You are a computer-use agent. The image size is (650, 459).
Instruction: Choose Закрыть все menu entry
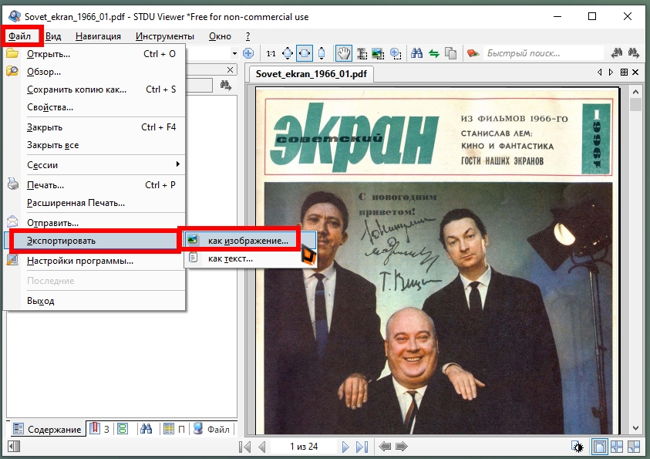pyautogui.click(x=95, y=145)
